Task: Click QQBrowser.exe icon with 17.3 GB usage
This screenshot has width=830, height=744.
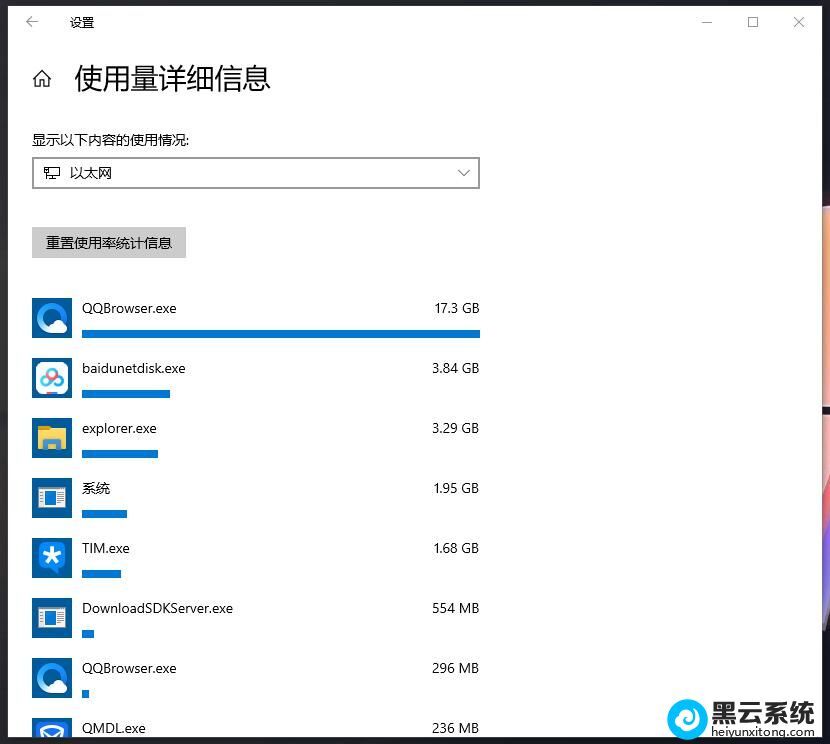Action: pyautogui.click(x=52, y=318)
